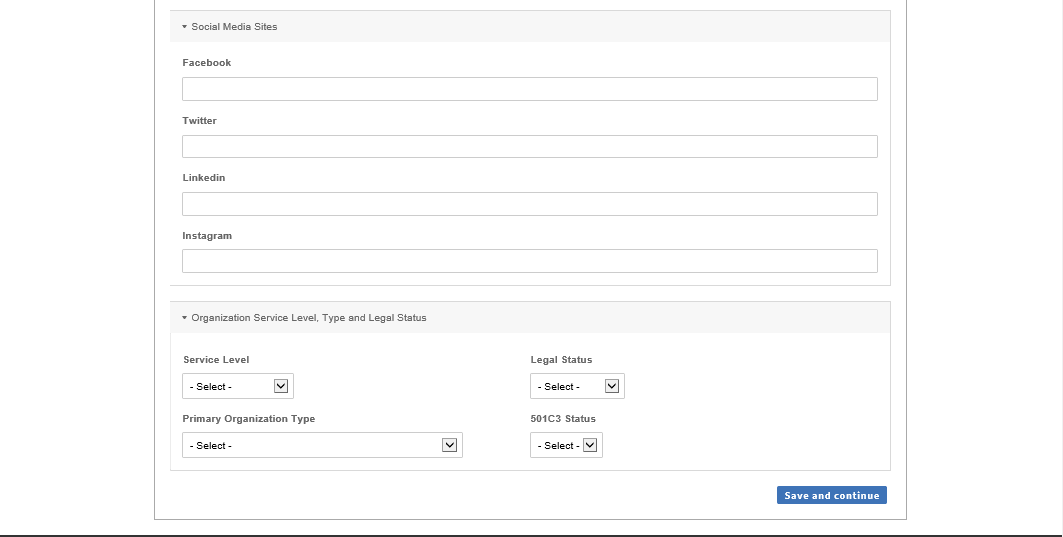
Task: Click the Primary Organization Type label
Action: (248, 419)
